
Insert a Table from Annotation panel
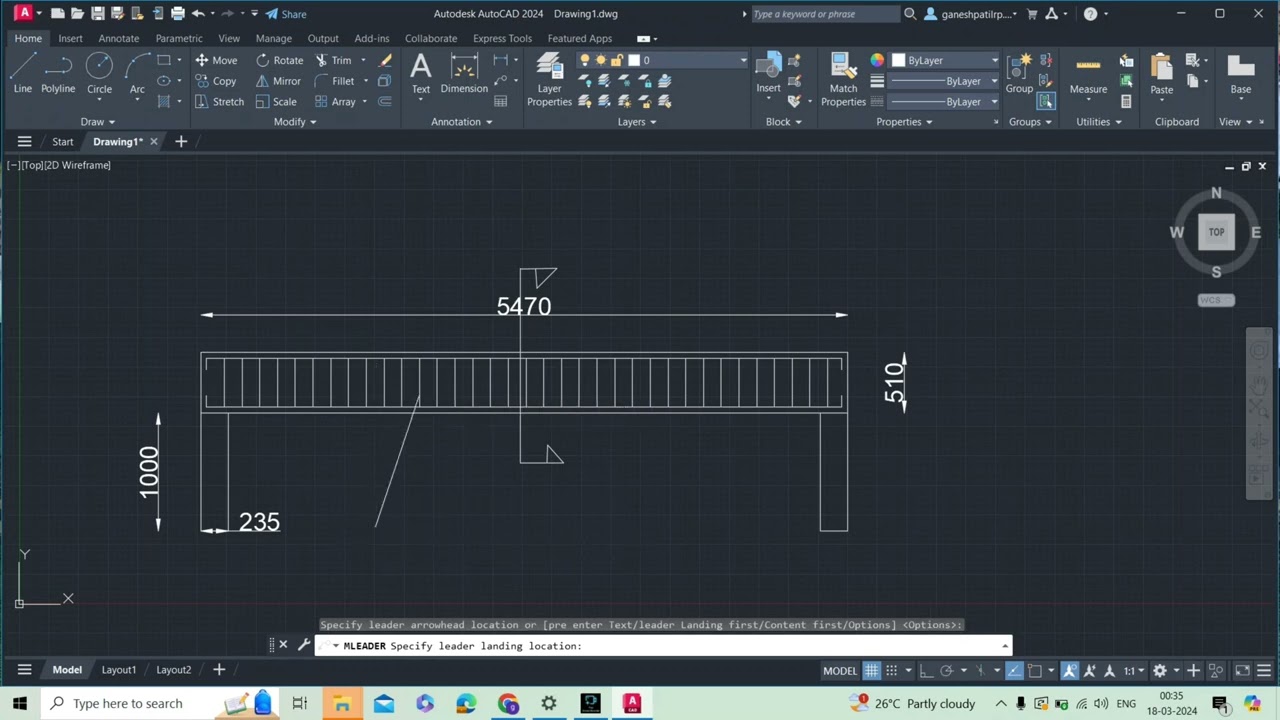coord(500,101)
